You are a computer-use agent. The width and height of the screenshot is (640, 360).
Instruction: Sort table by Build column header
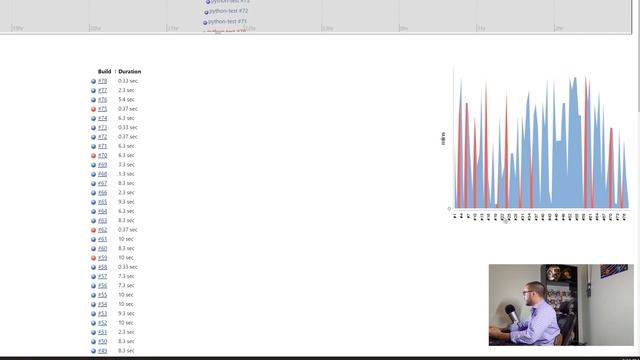point(104,71)
